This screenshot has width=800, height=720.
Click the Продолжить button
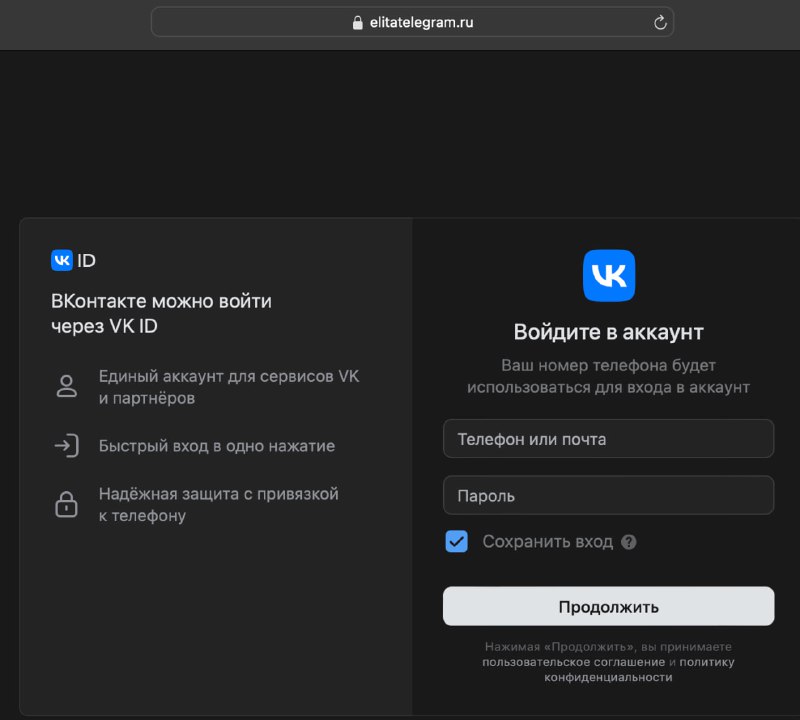(608, 606)
